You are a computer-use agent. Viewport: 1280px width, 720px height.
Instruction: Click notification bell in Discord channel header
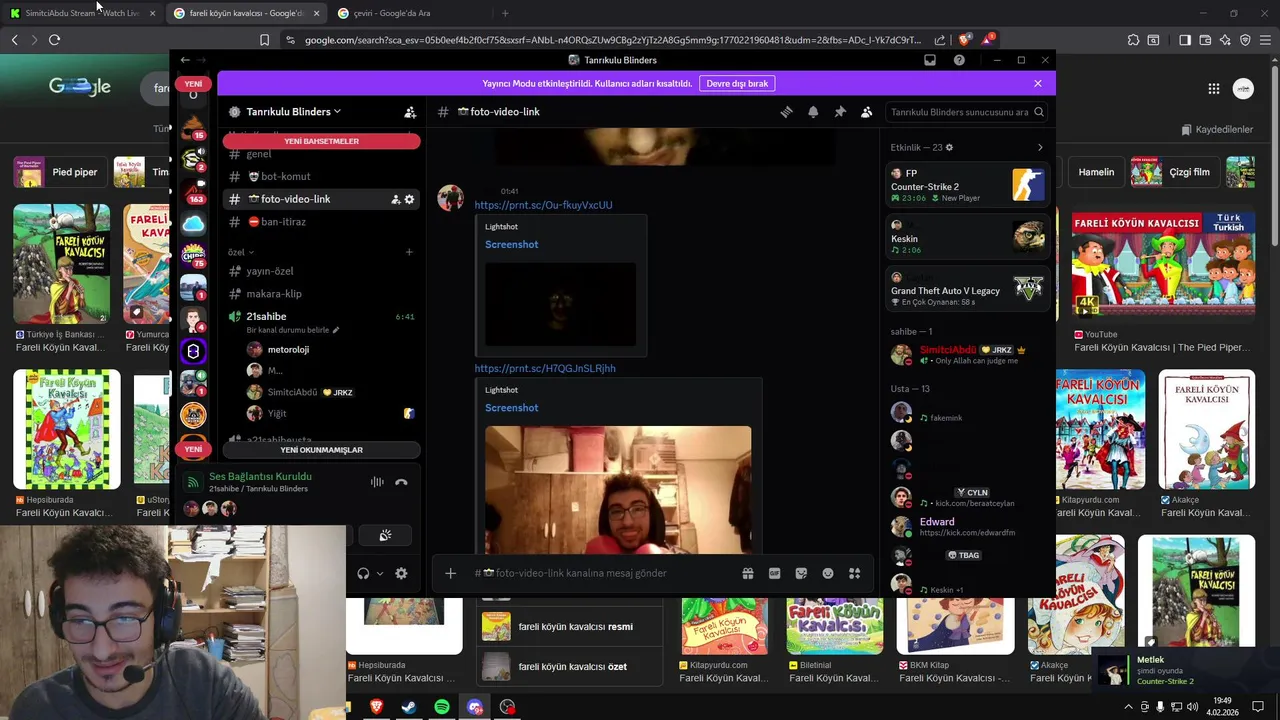(x=813, y=112)
